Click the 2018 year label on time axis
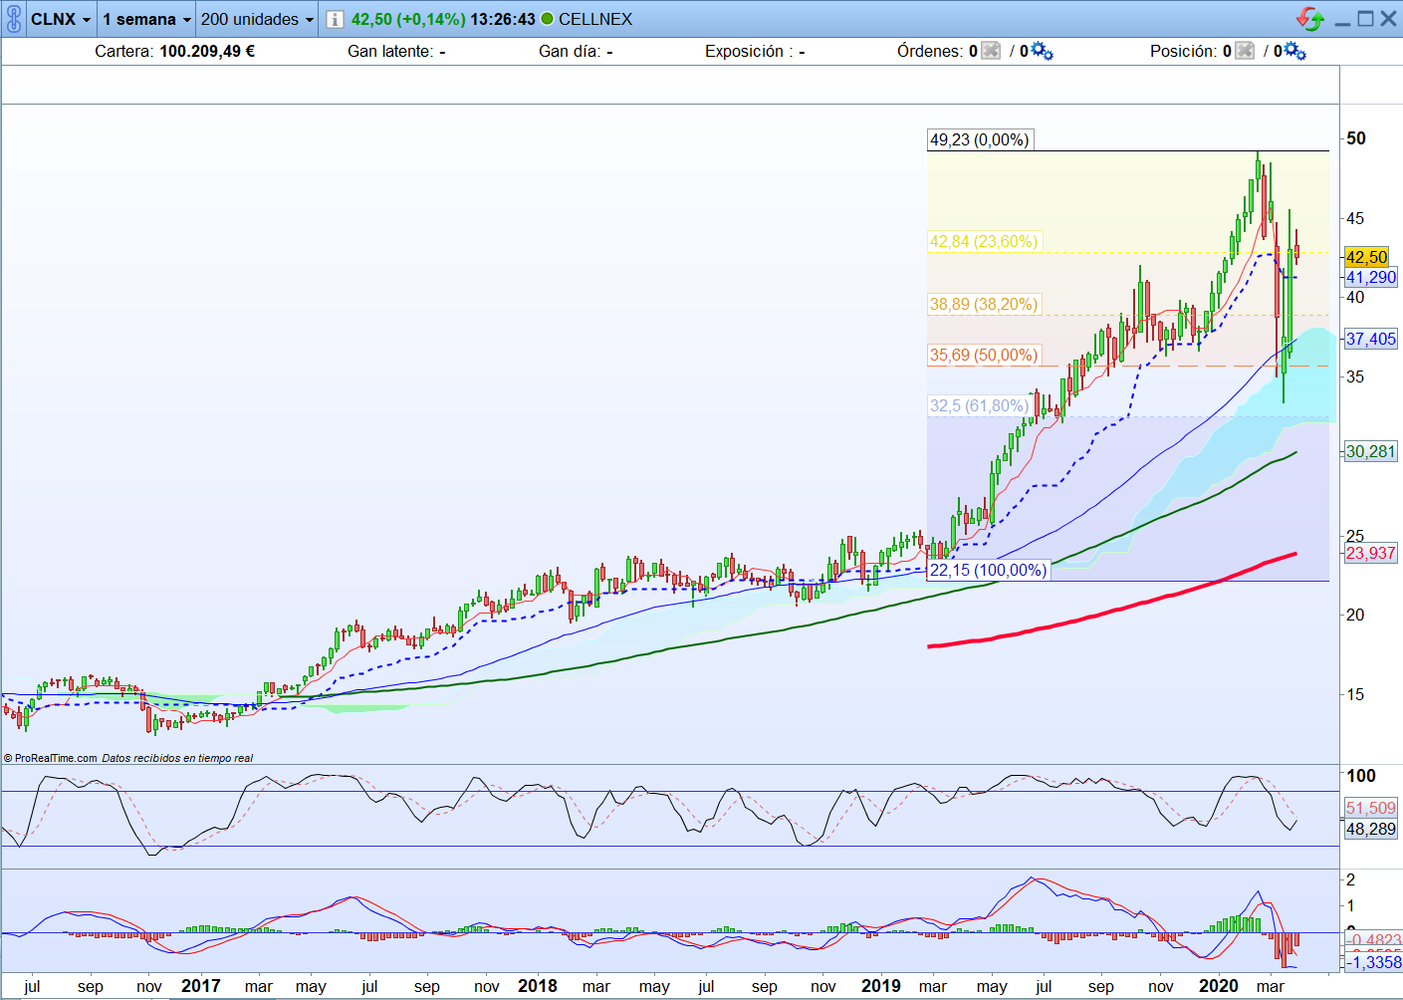Screen dimensions: 1403x1000 [538, 986]
